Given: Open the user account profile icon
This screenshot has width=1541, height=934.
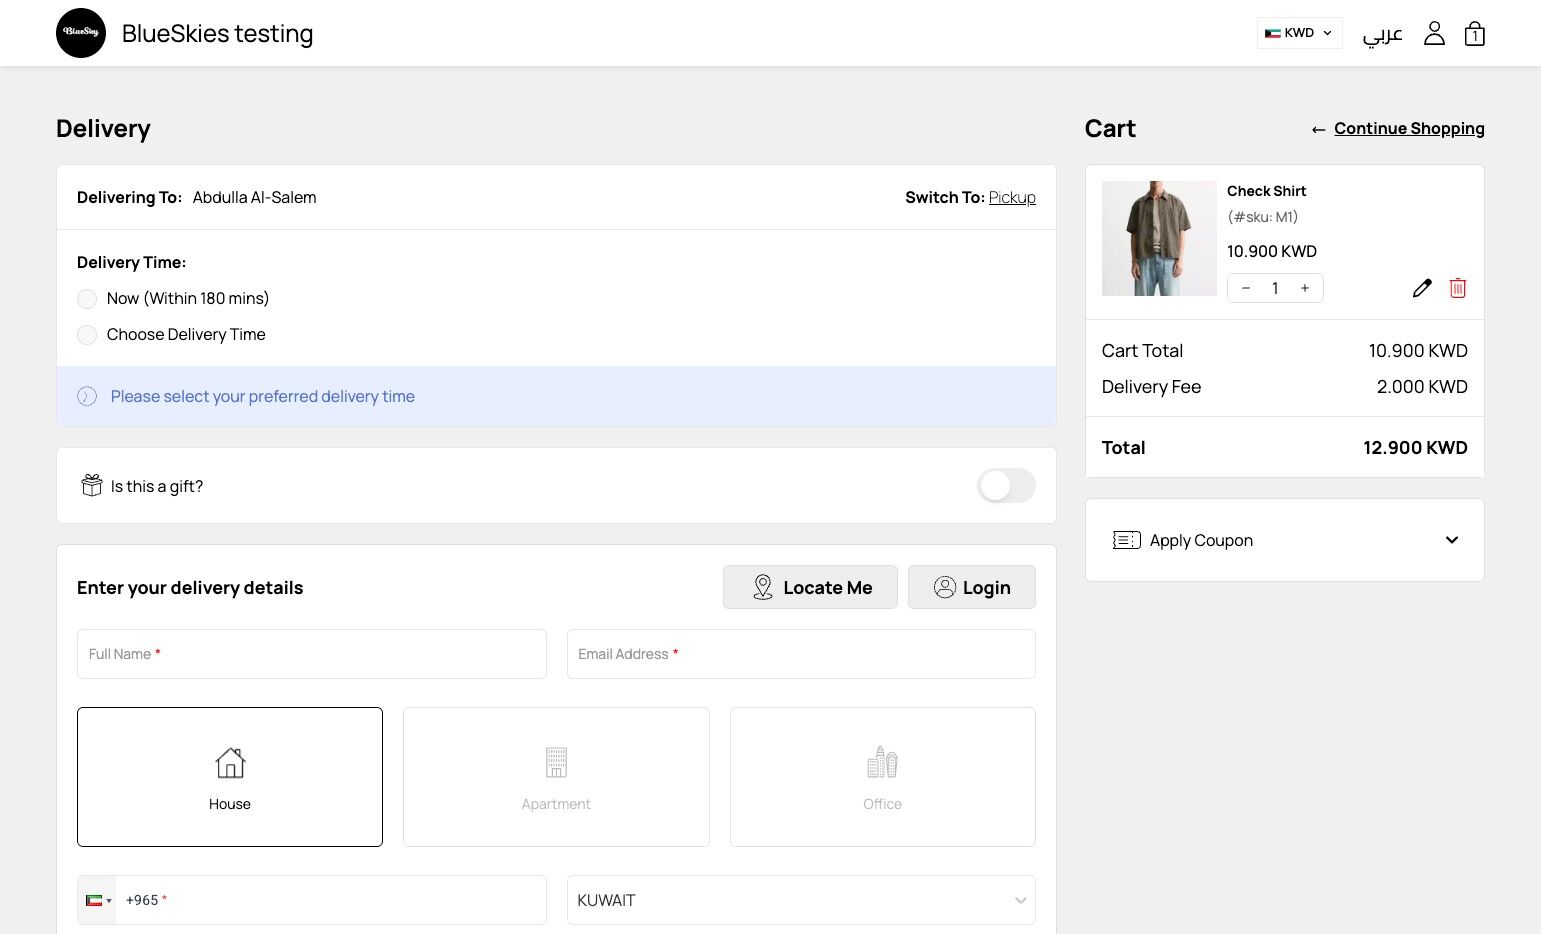Looking at the screenshot, I should click(x=1434, y=33).
